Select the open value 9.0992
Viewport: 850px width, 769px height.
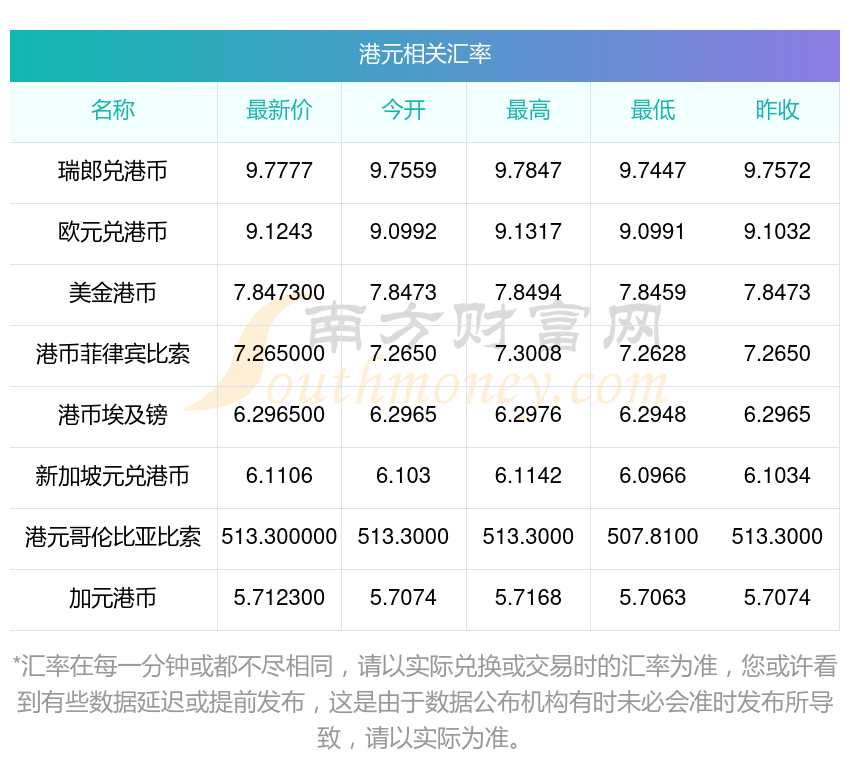tap(403, 232)
